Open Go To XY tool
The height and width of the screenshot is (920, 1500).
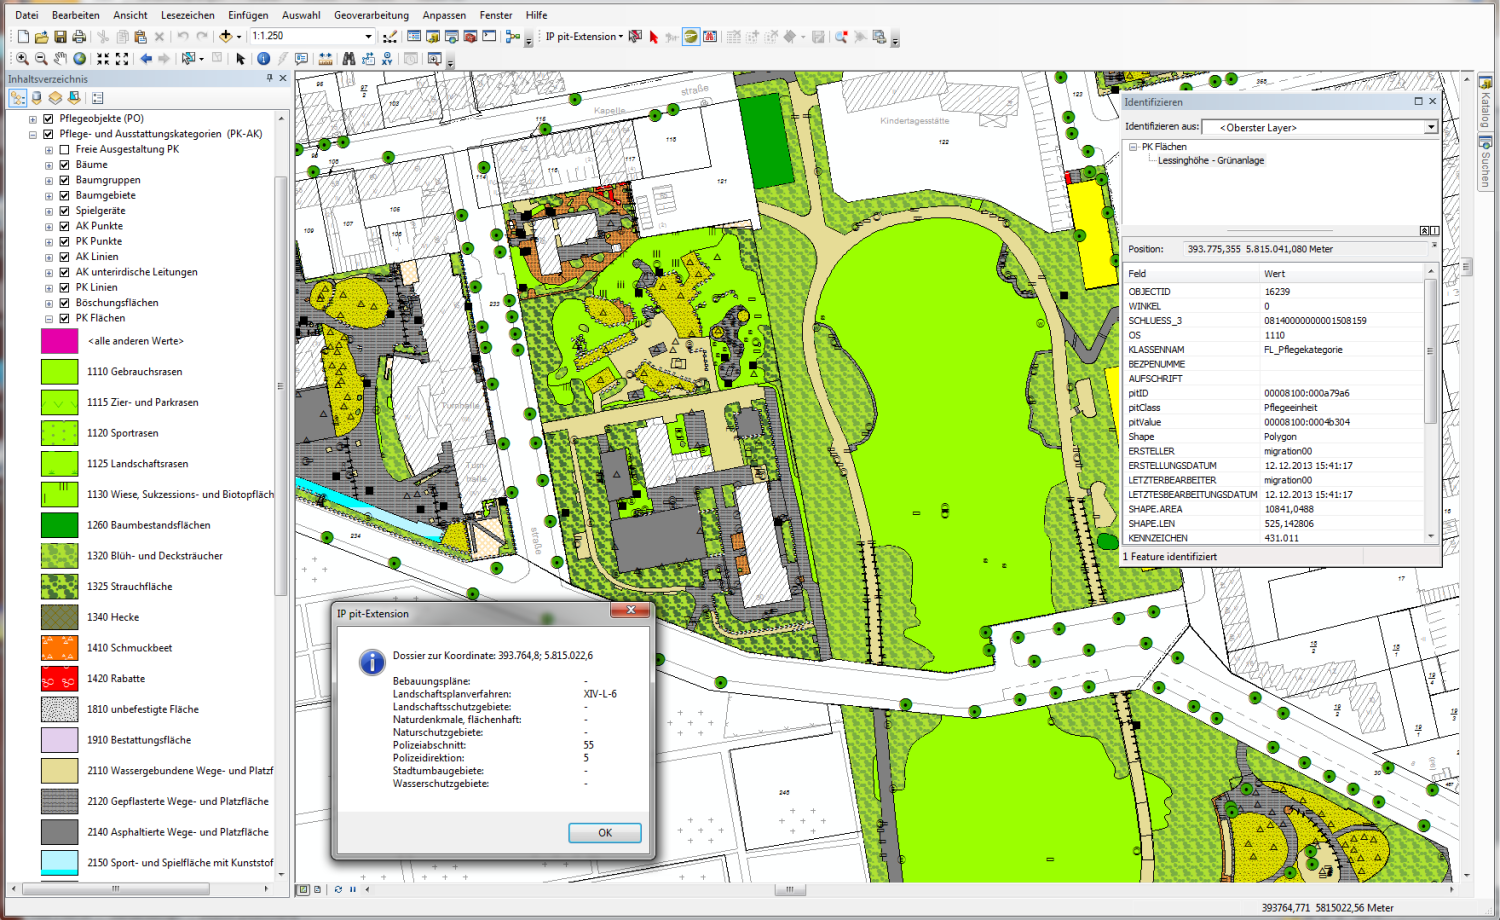click(x=387, y=59)
